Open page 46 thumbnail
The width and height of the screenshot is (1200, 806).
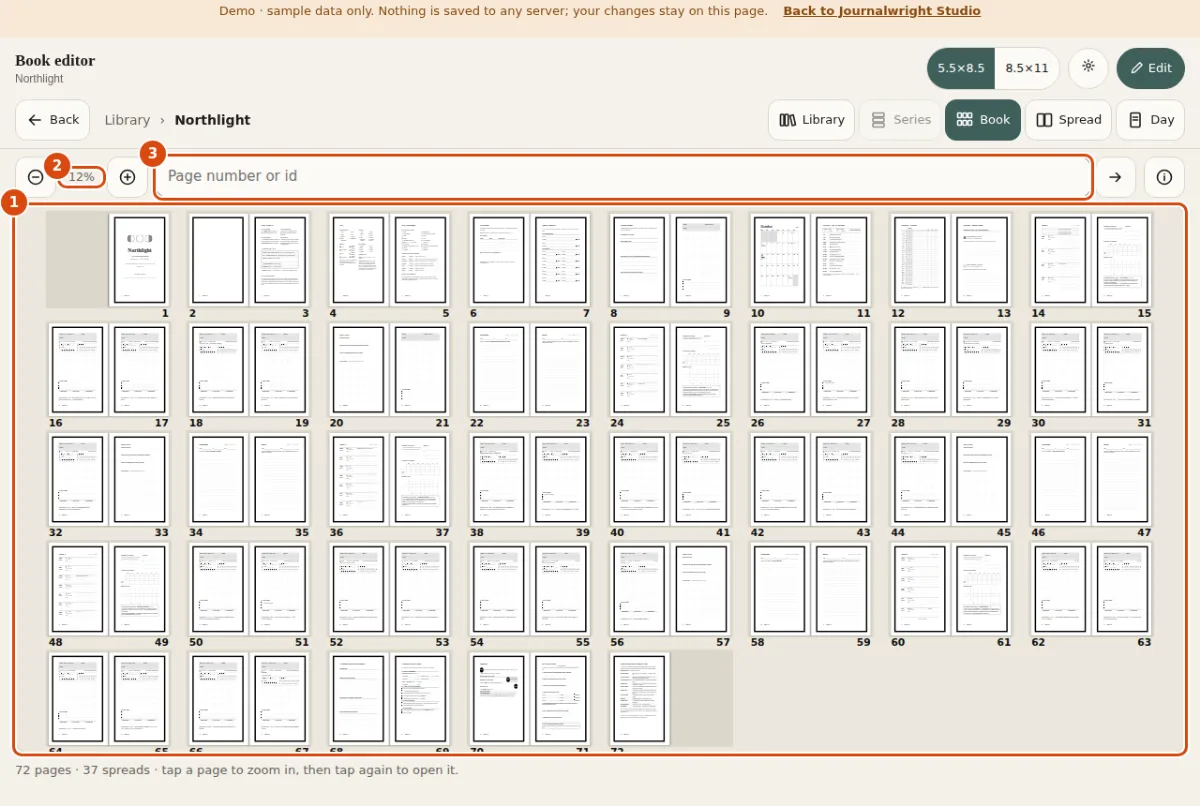click(1060, 480)
